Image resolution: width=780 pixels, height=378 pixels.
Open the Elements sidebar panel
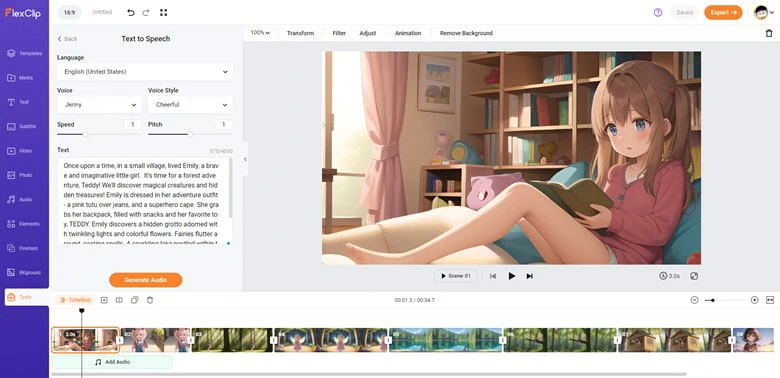pyautogui.click(x=24, y=224)
